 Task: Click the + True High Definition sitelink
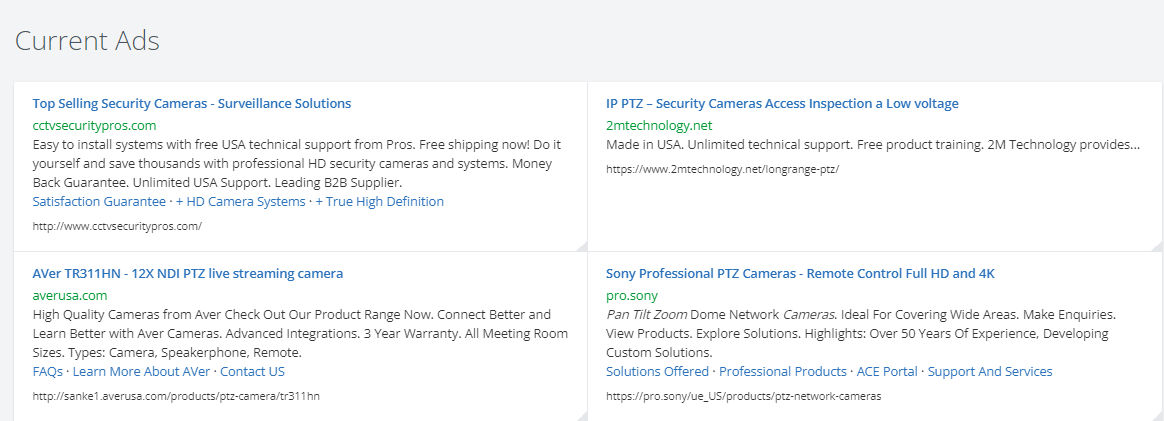pos(379,201)
